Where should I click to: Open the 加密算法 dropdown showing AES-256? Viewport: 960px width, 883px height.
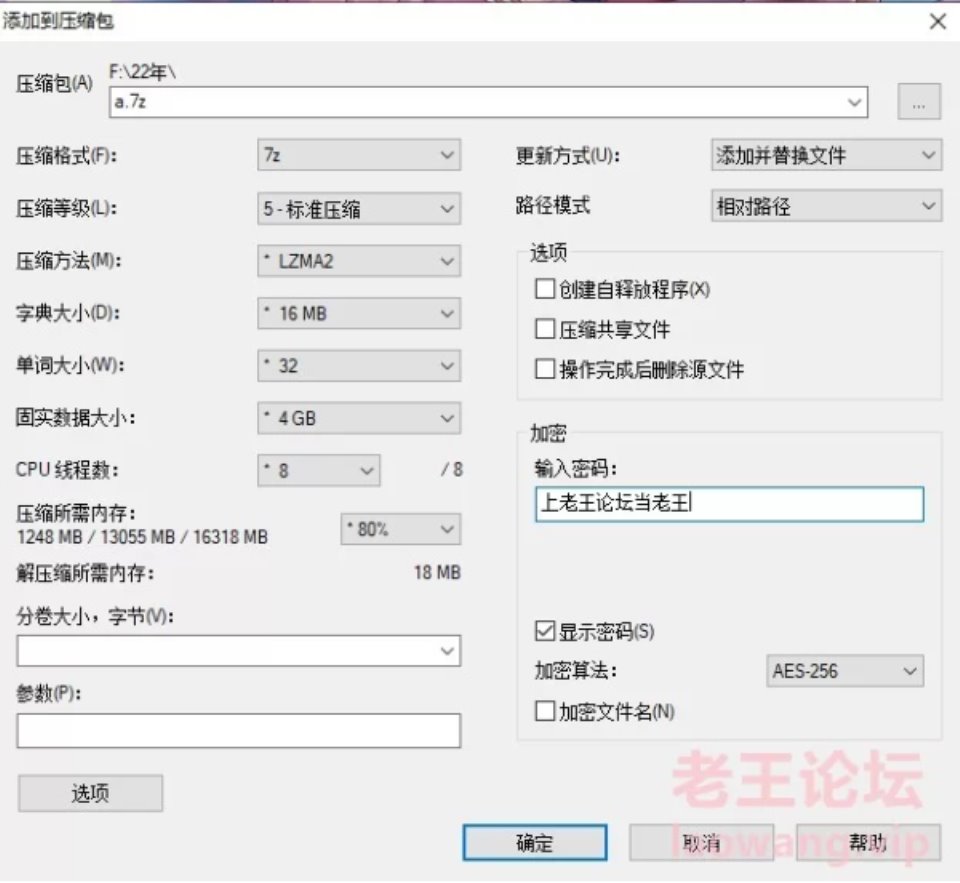click(x=845, y=671)
